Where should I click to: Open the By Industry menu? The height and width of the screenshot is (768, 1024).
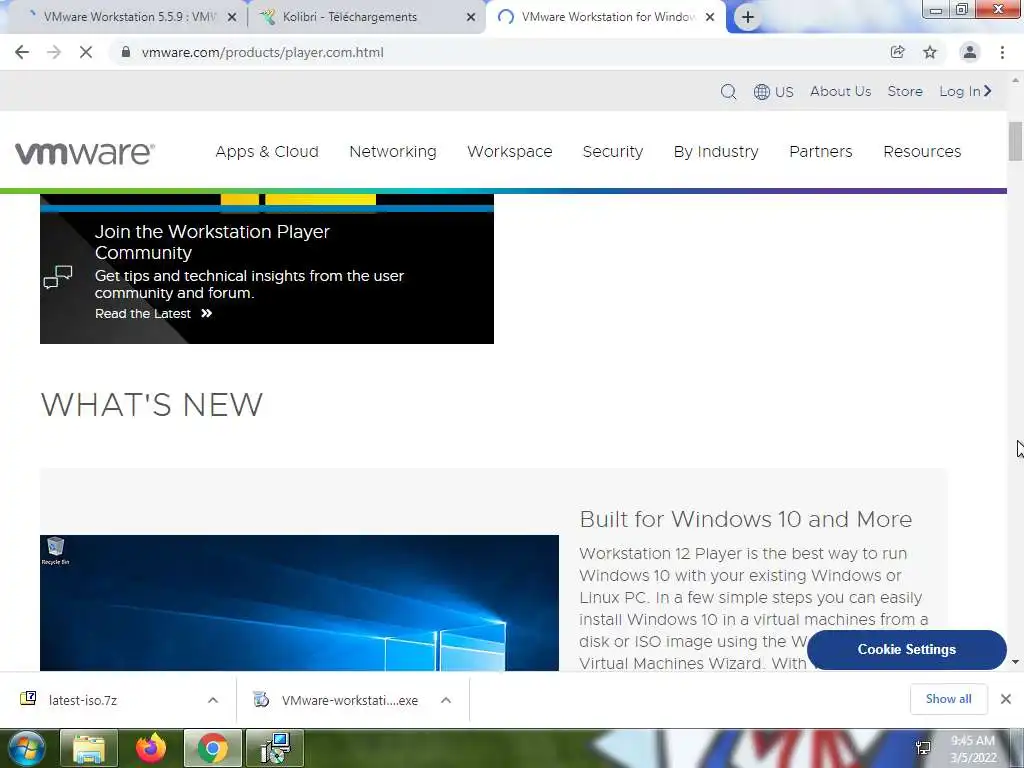pyautogui.click(x=716, y=152)
